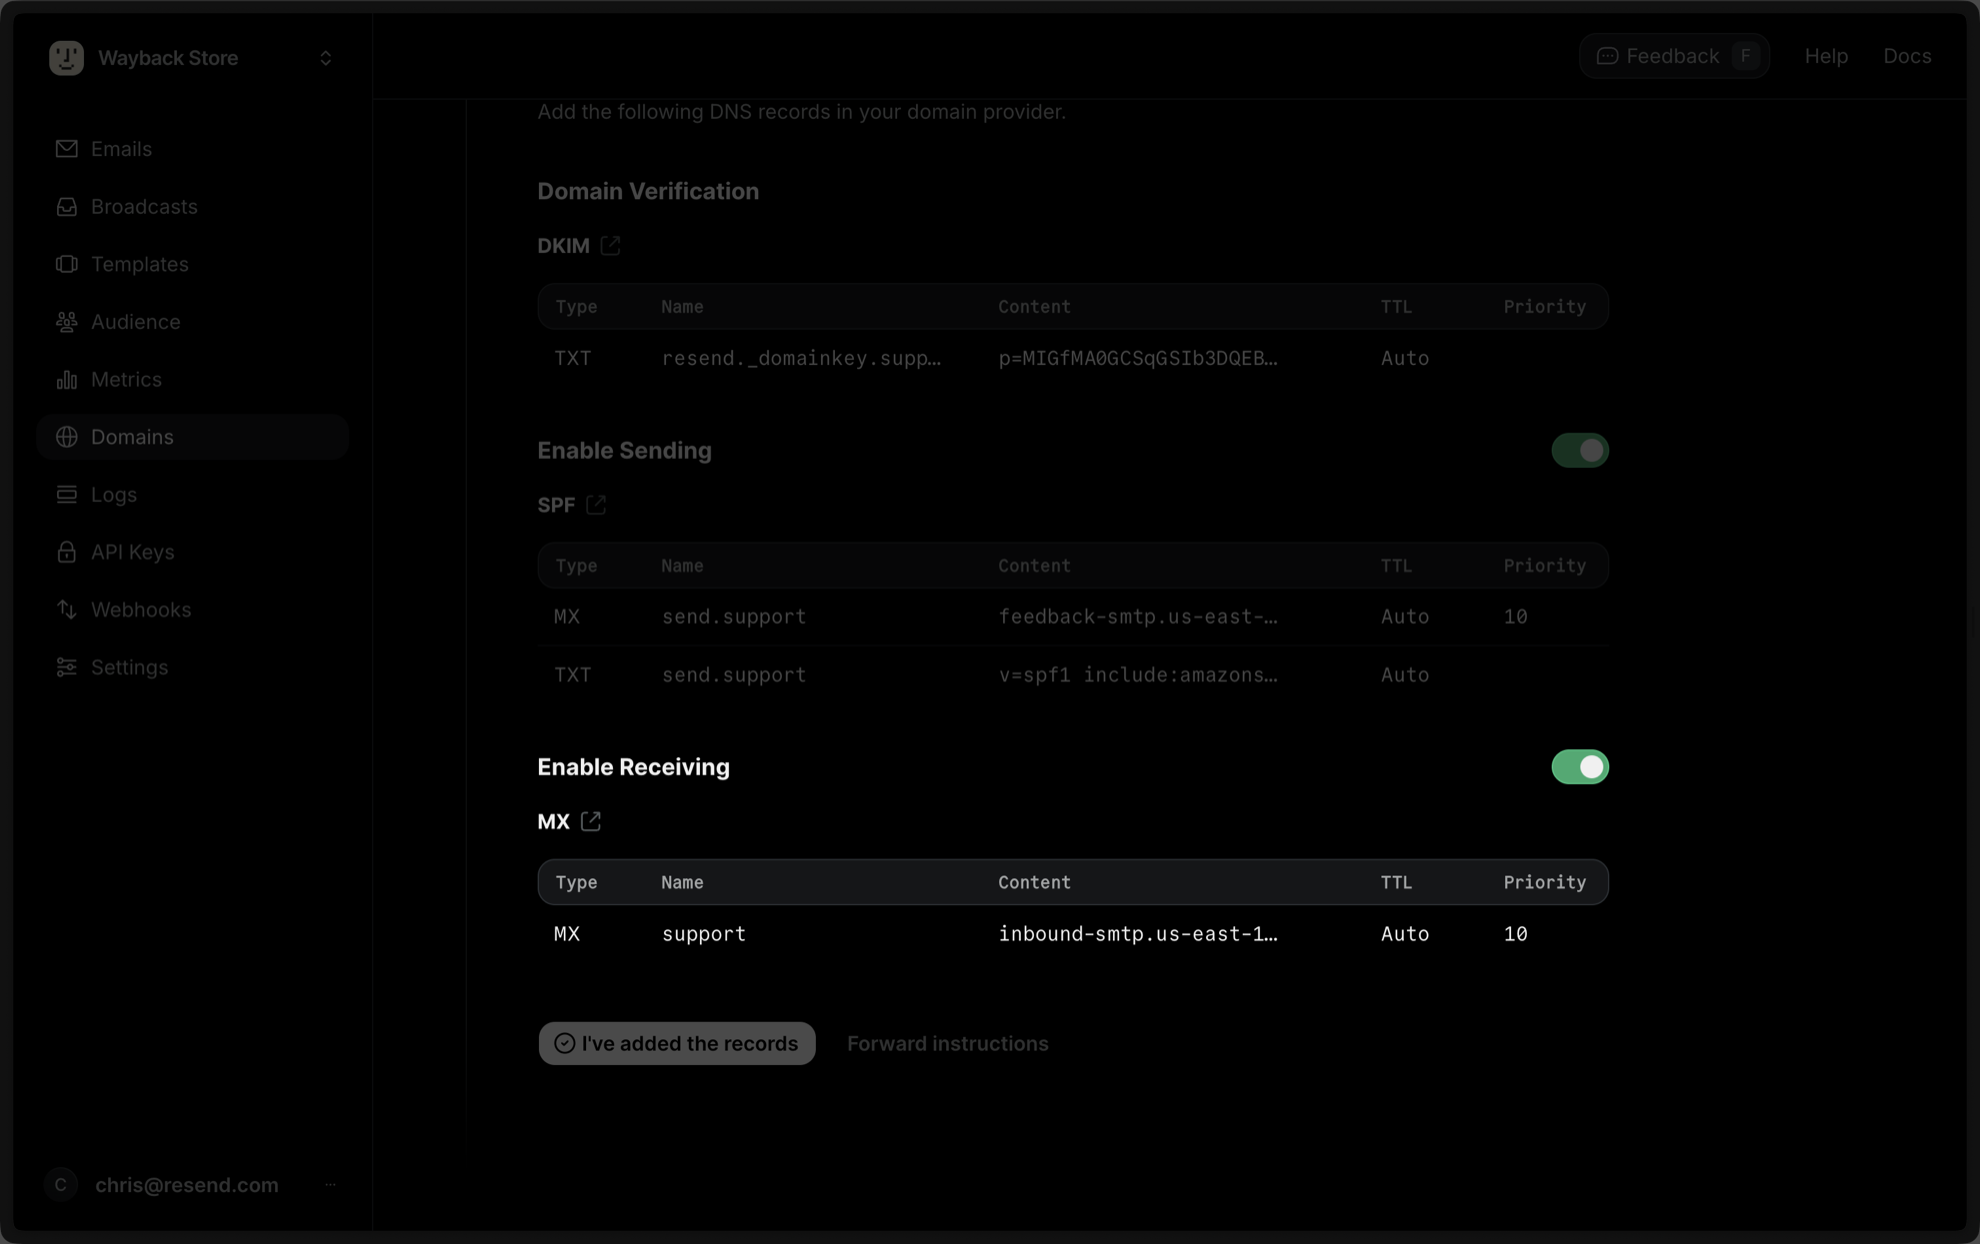The width and height of the screenshot is (1980, 1244).
Task: Toggle the Feedback panel
Action: pos(1673,56)
